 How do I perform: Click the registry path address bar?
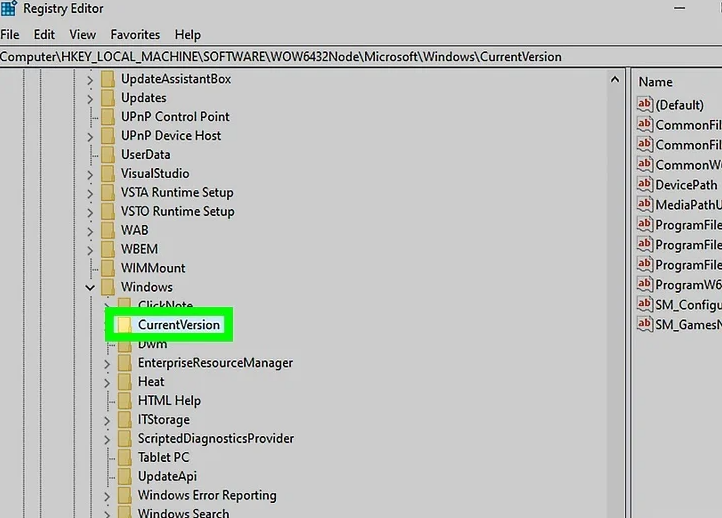tap(300, 57)
